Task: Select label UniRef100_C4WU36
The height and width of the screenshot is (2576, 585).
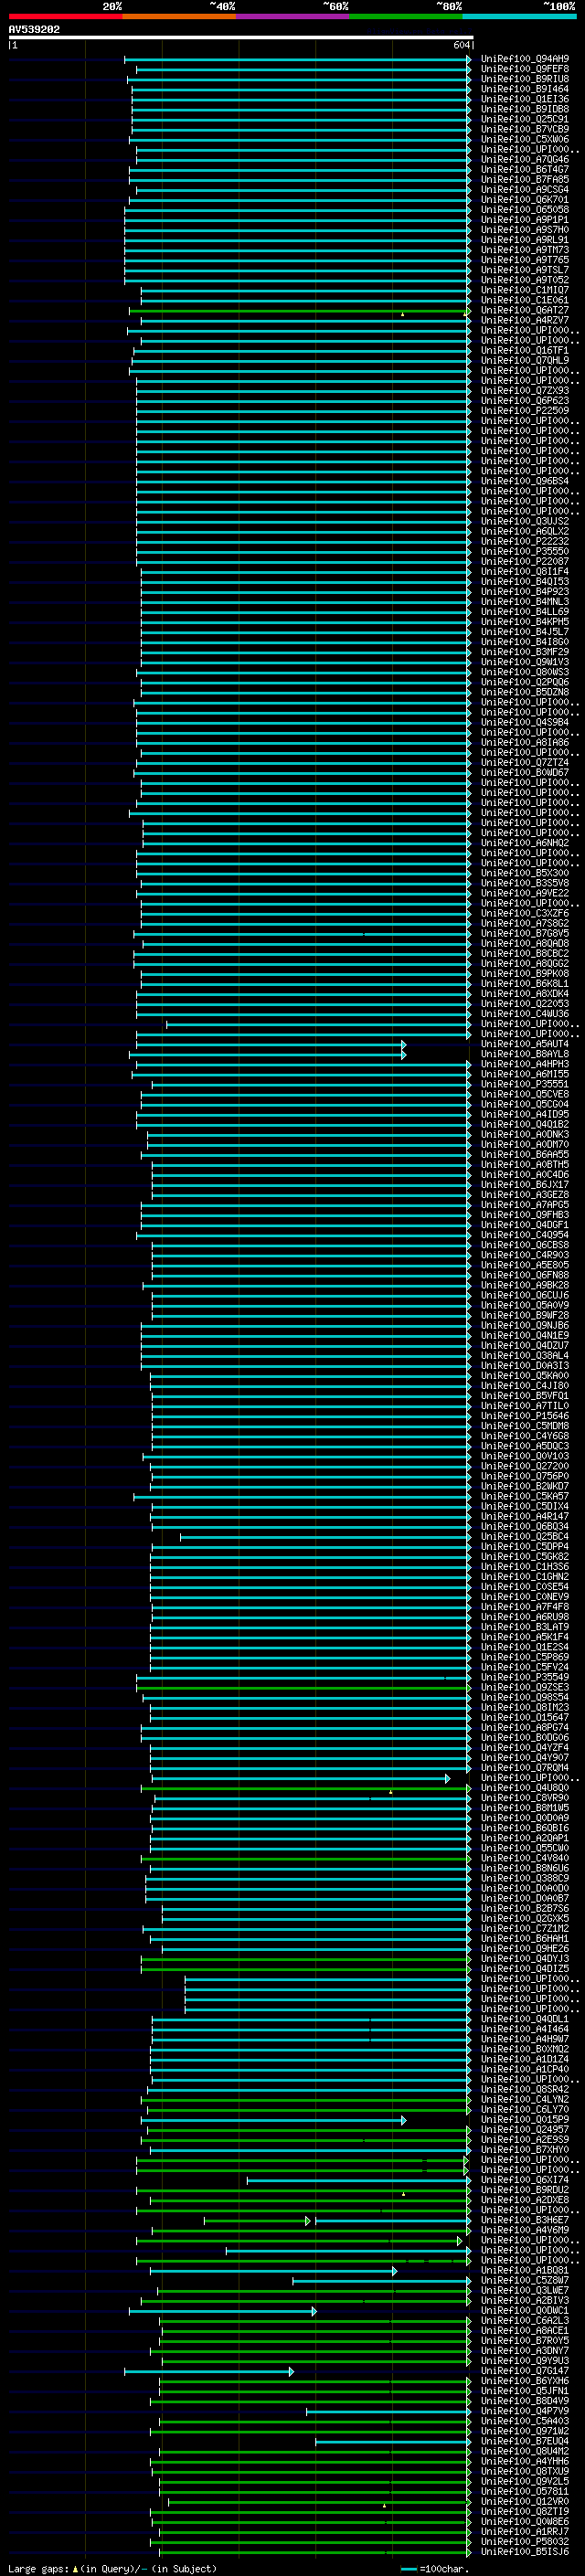Action: pyautogui.click(x=525, y=1014)
